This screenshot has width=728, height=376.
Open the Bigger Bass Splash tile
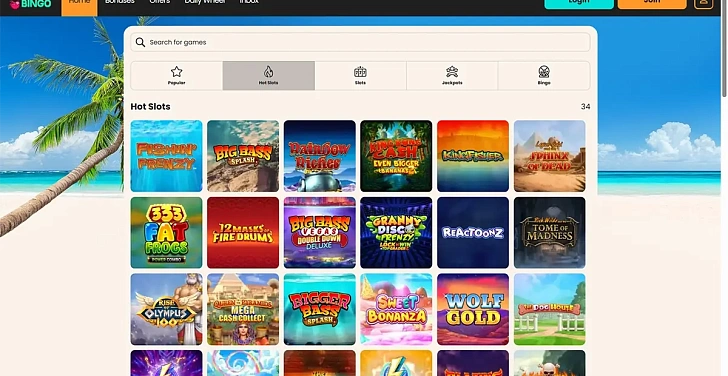pyautogui.click(x=319, y=309)
